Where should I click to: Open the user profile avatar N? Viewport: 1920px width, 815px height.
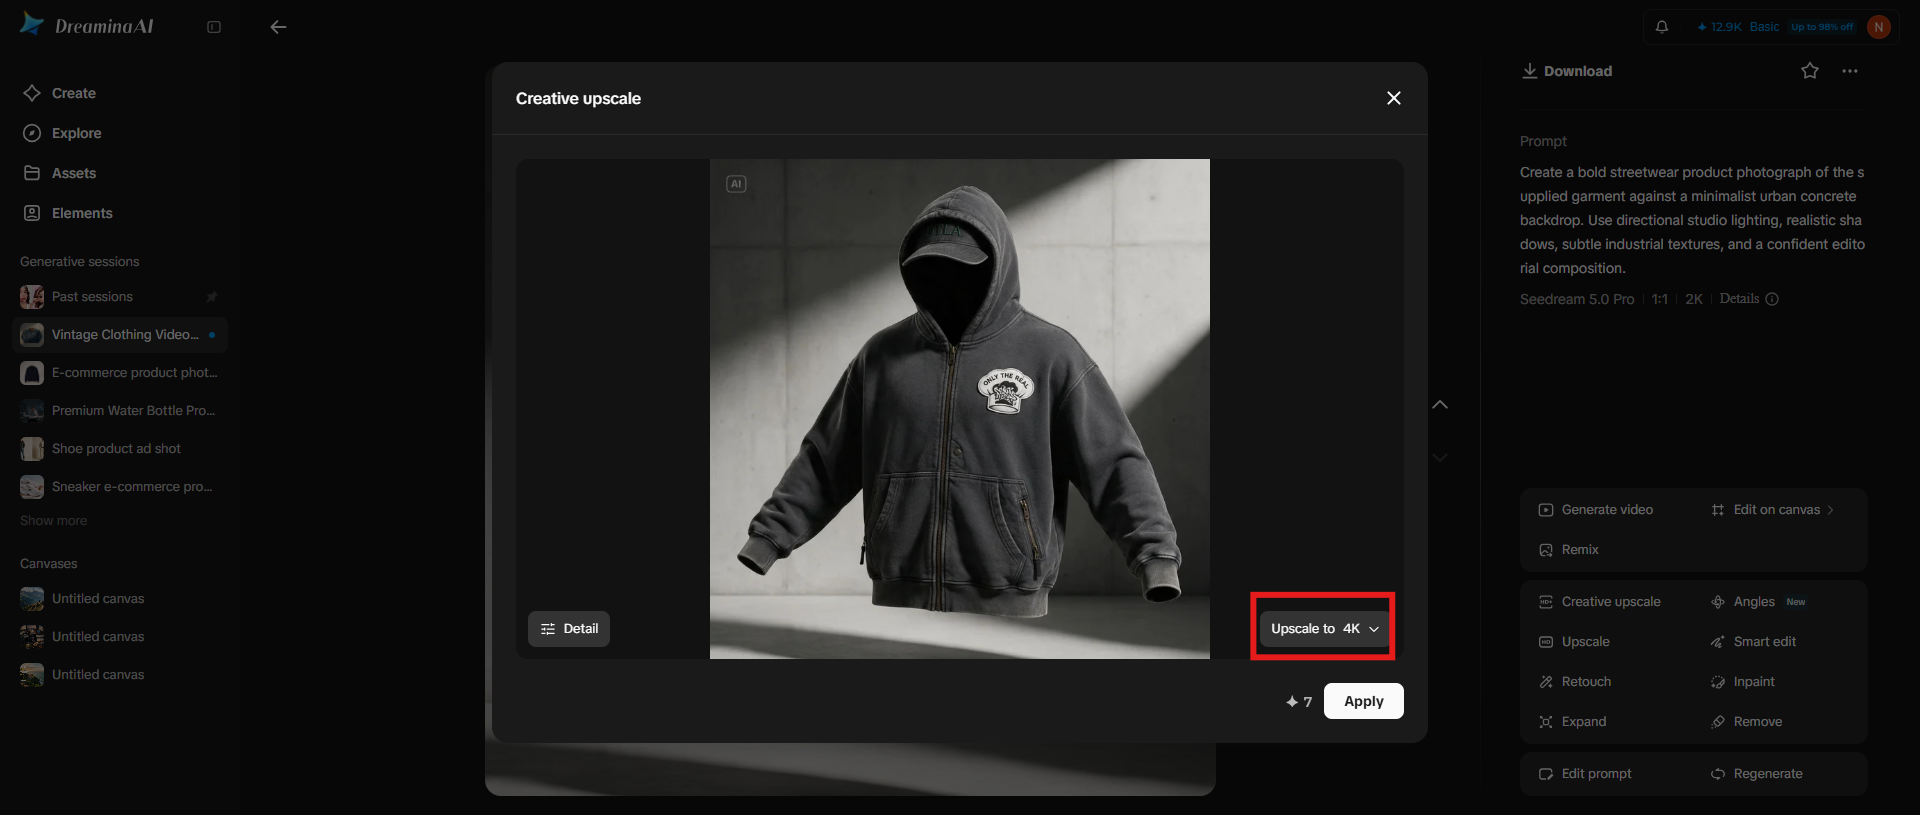coord(1879,27)
